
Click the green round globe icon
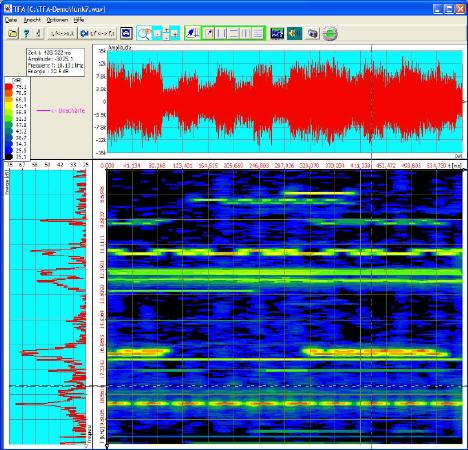330,34
